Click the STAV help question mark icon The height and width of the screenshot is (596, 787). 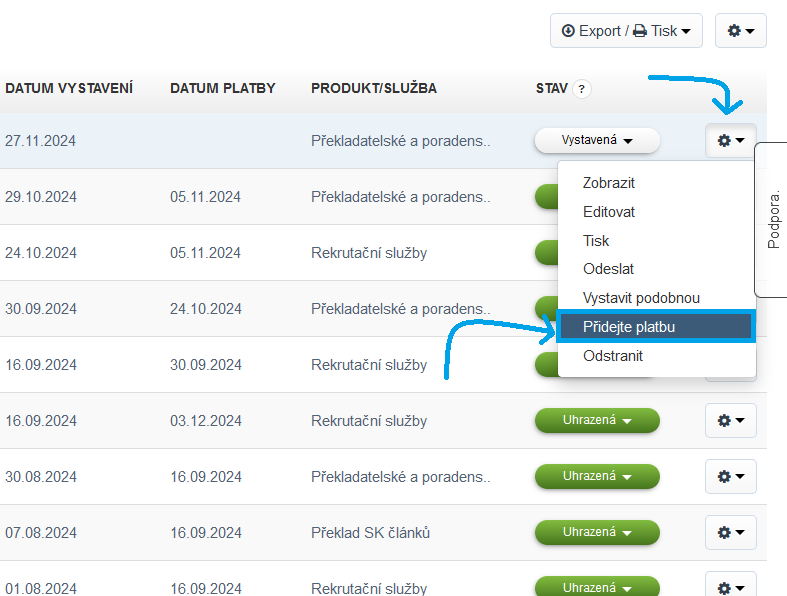pyautogui.click(x=581, y=89)
